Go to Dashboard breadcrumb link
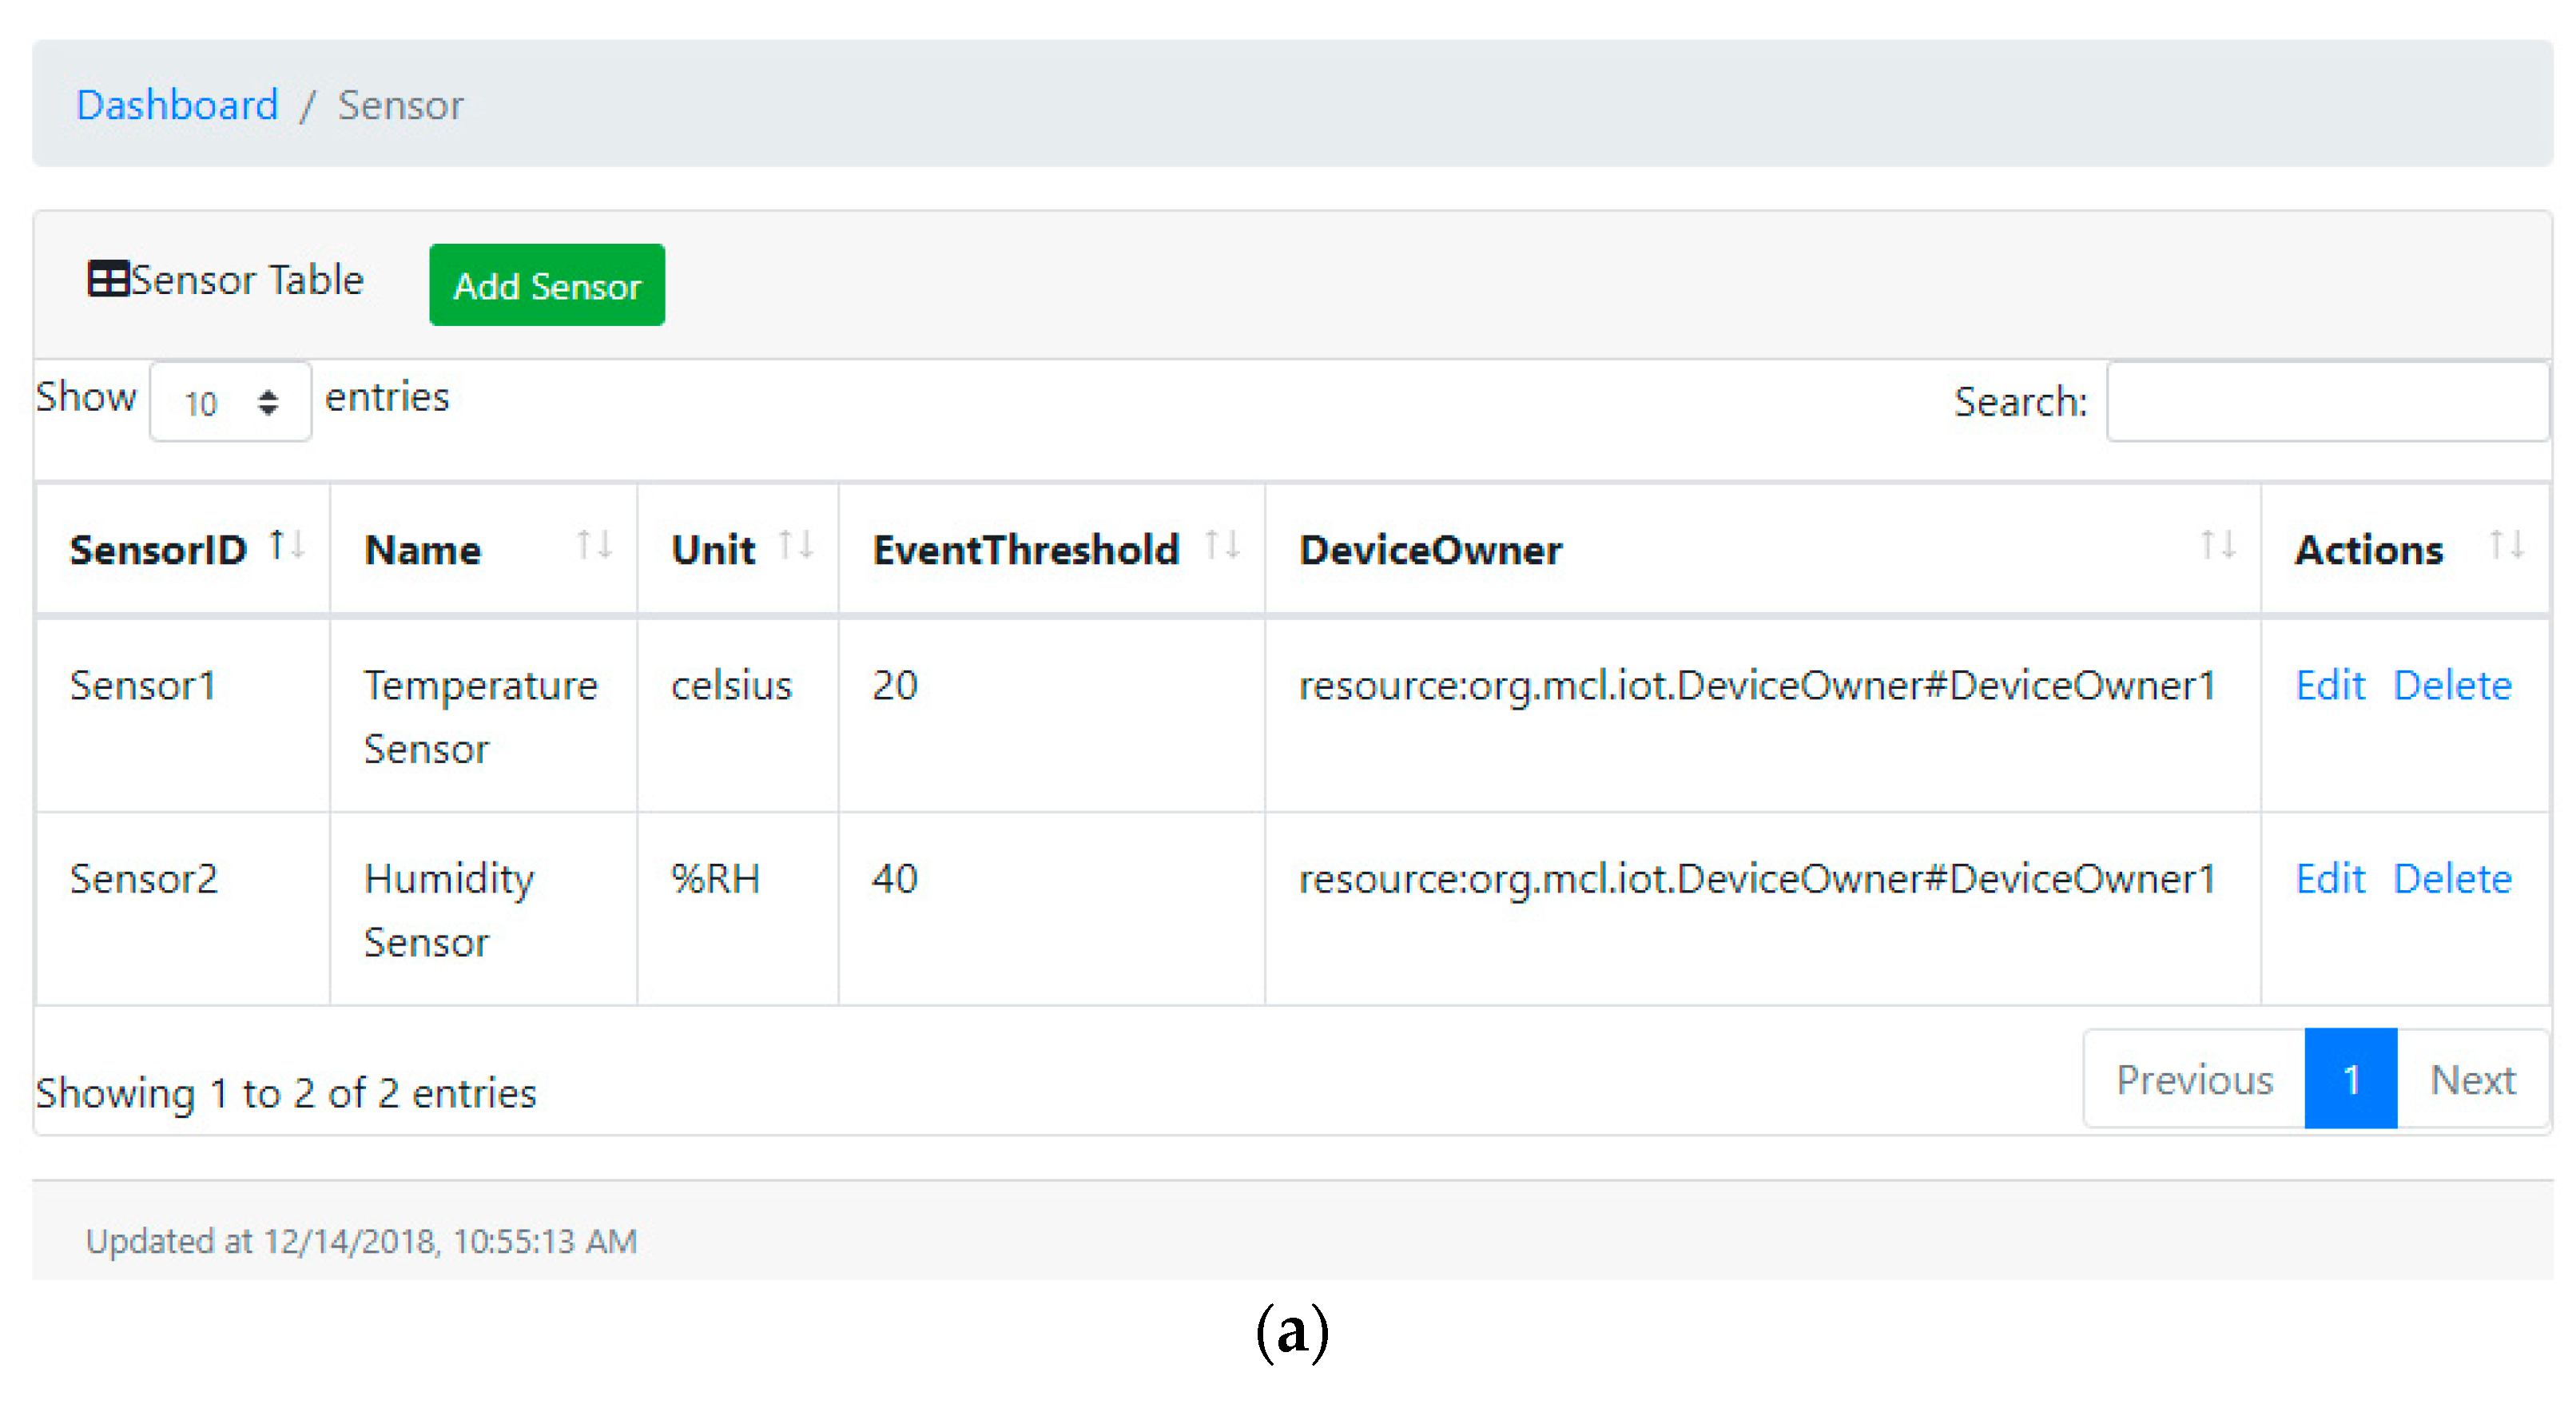The image size is (2576, 1404). click(177, 105)
